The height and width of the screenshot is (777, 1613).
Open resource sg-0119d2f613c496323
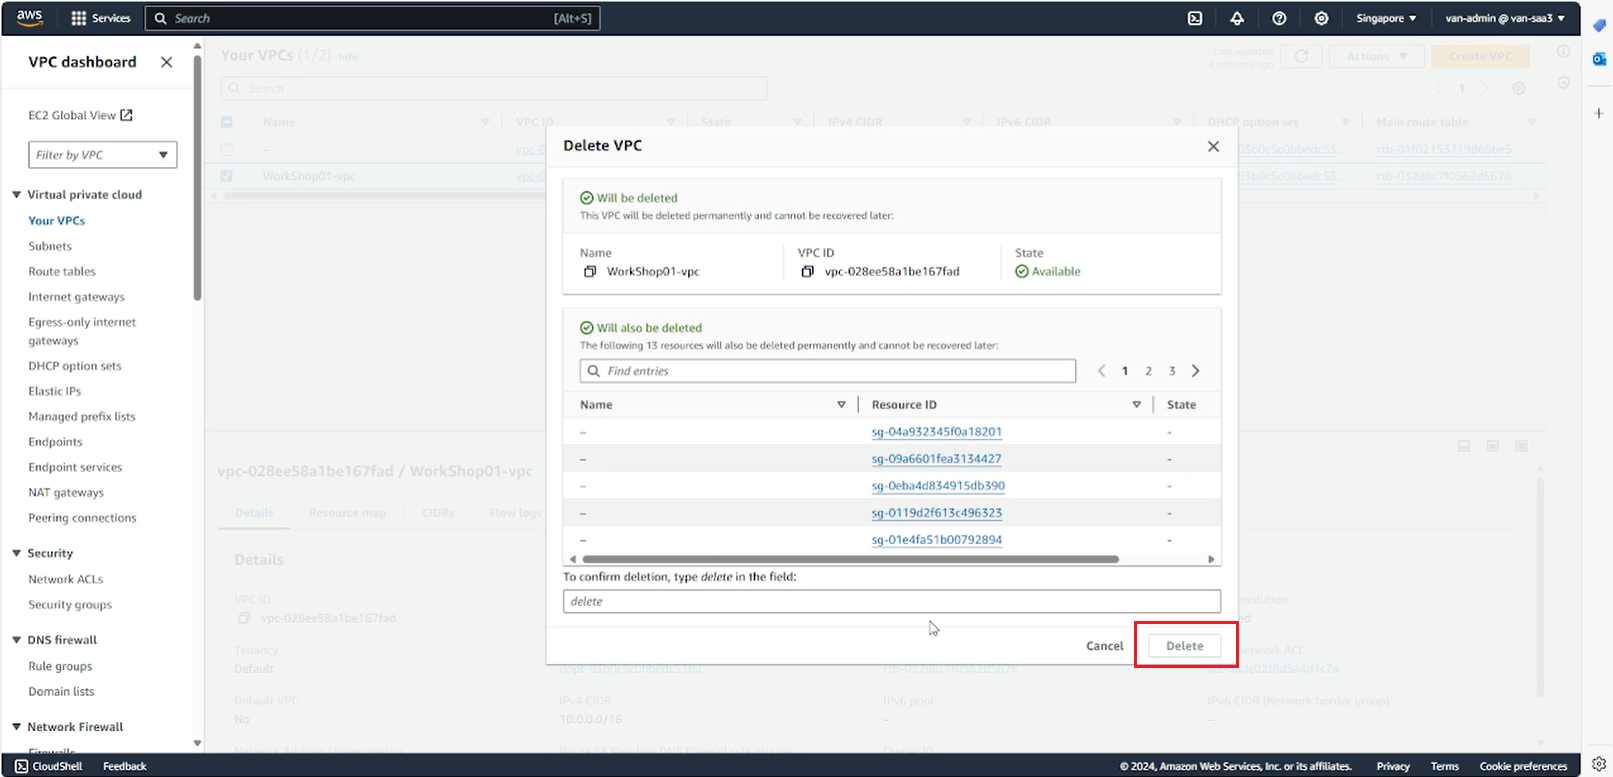pyautogui.click(x=937, y=513)
